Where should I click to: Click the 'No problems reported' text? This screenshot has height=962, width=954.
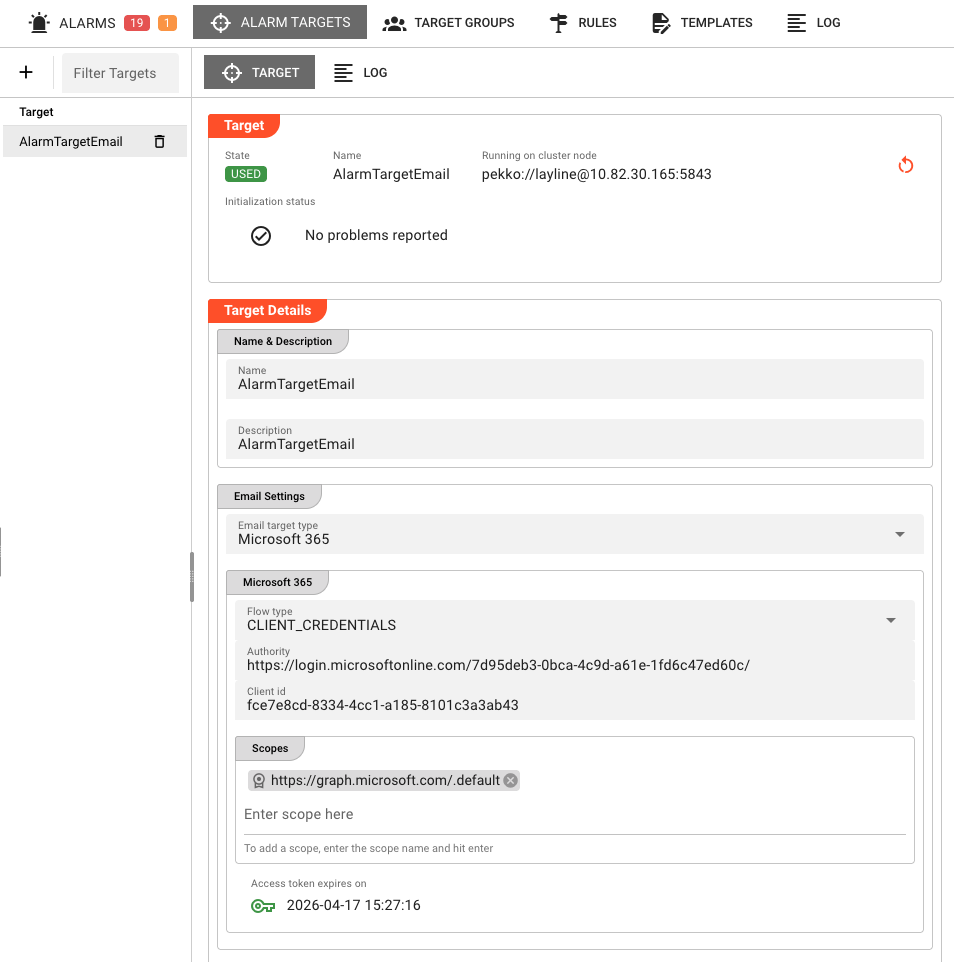coord(376,236)
